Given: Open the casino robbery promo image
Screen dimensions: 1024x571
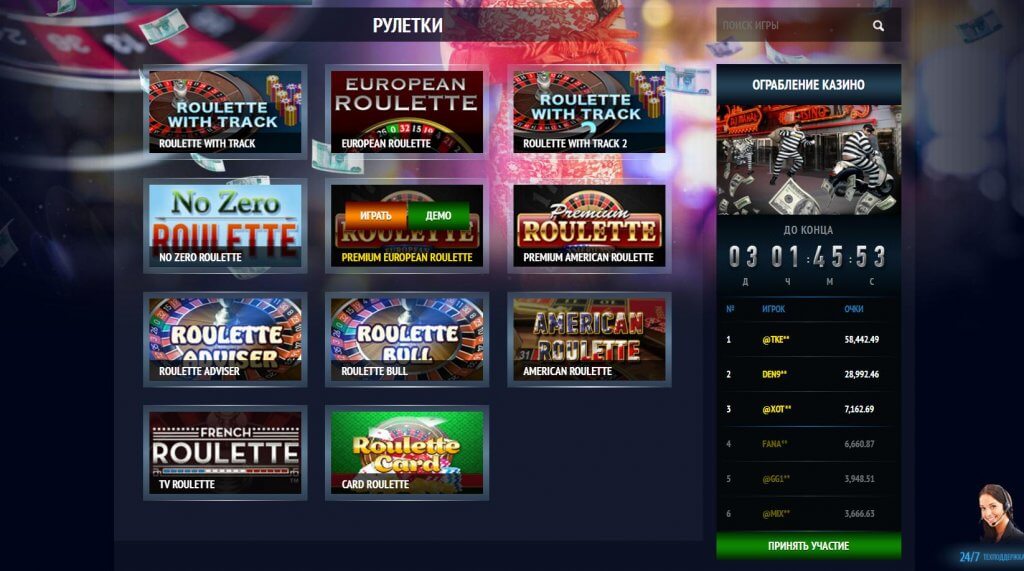Looking at the screenshot, I should tap(808, 160).
